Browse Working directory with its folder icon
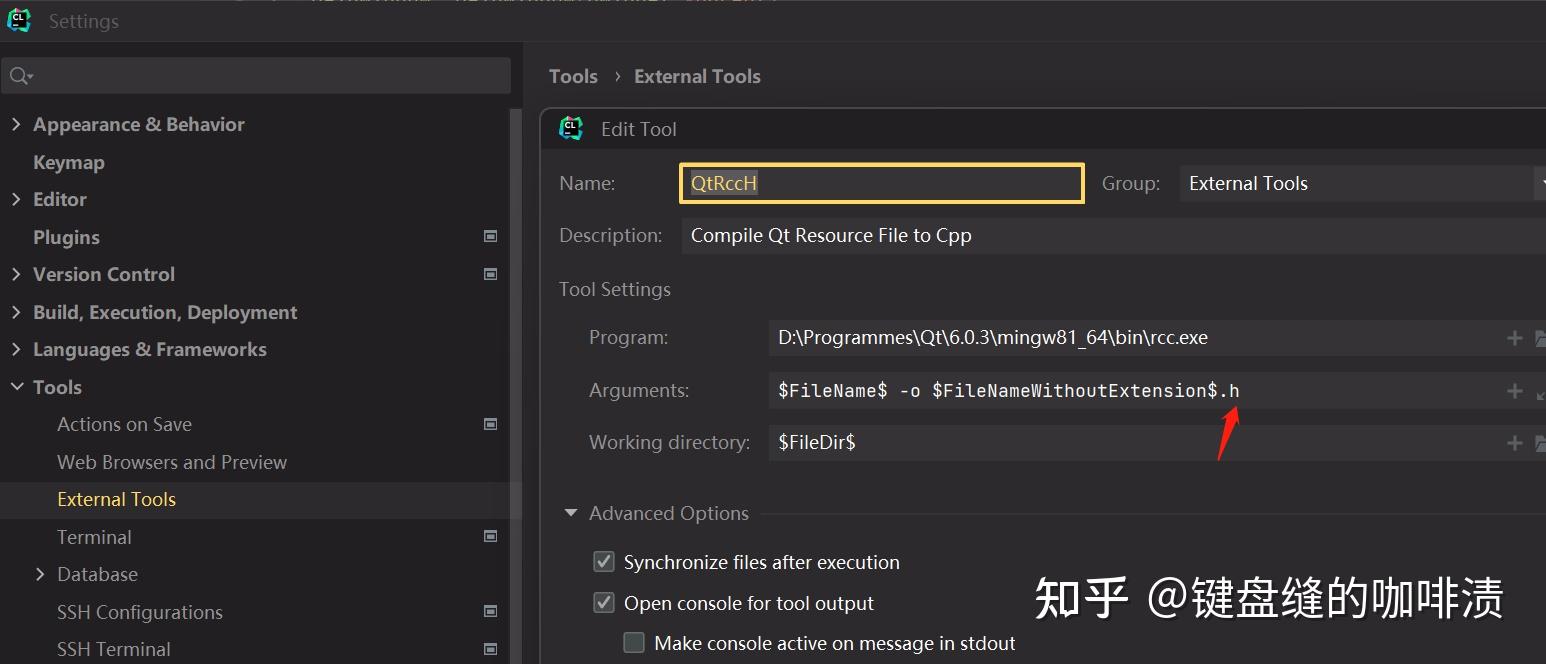Screen dimensions: 1546x664 pyautogui.click(x=1540, y=442)
